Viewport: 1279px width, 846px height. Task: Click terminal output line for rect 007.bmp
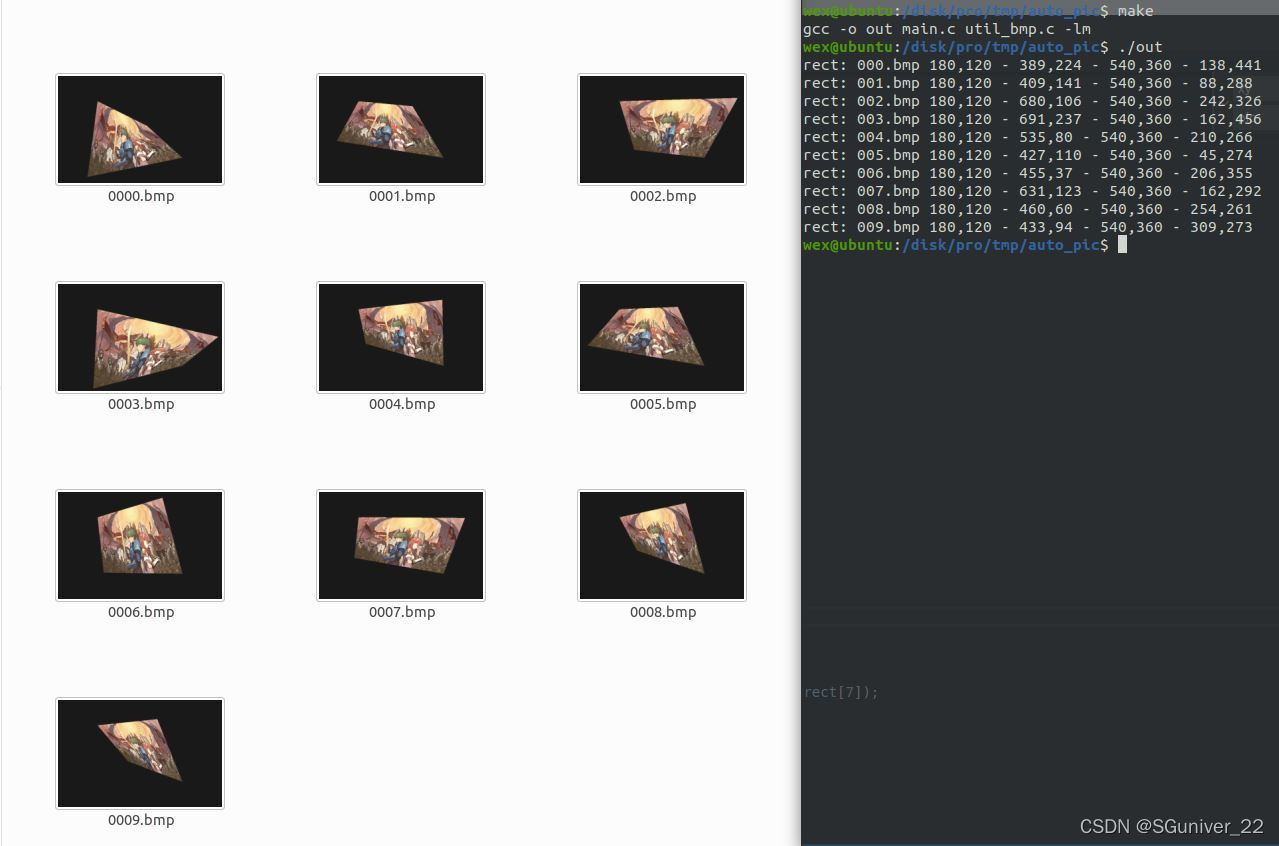click(1032, 191)
